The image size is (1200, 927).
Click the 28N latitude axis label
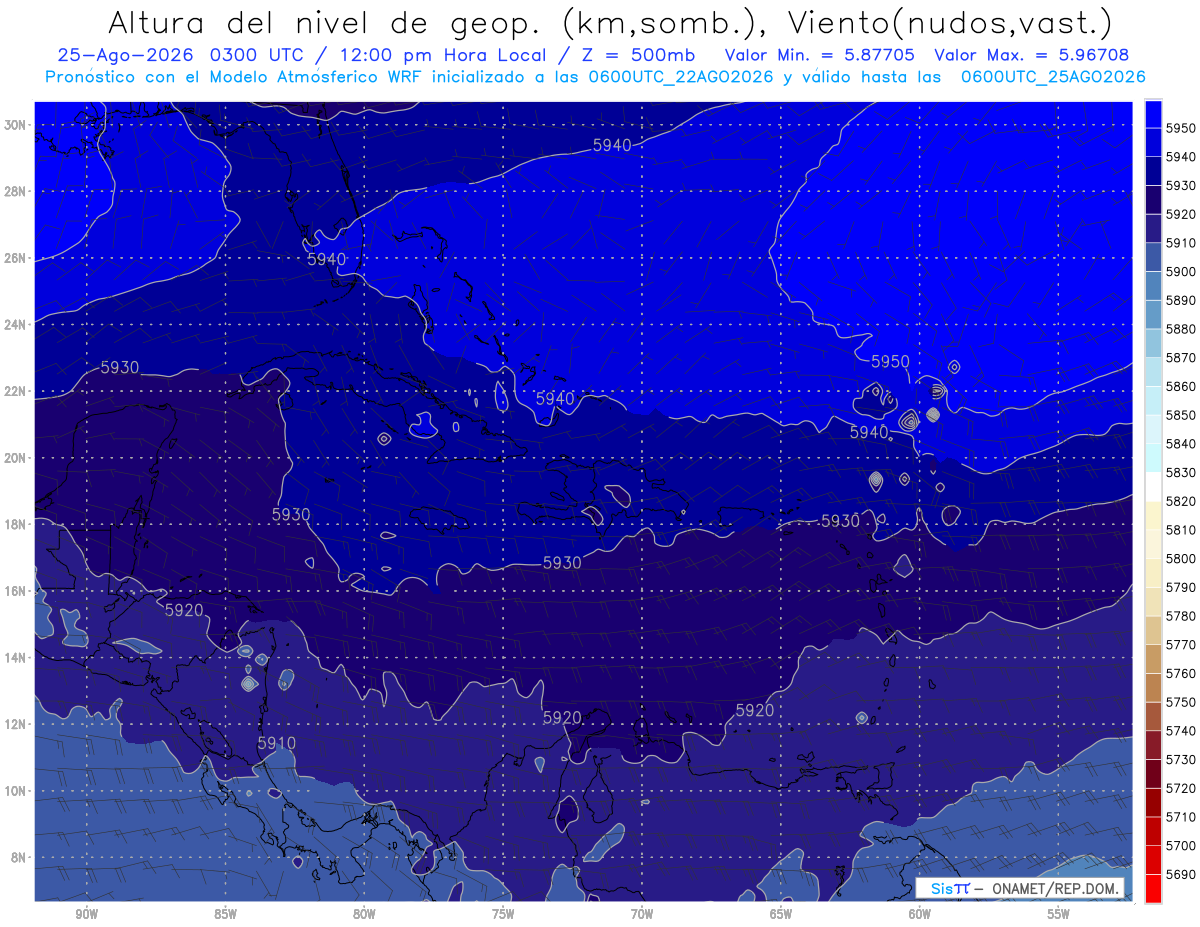(x=17, y=191)
